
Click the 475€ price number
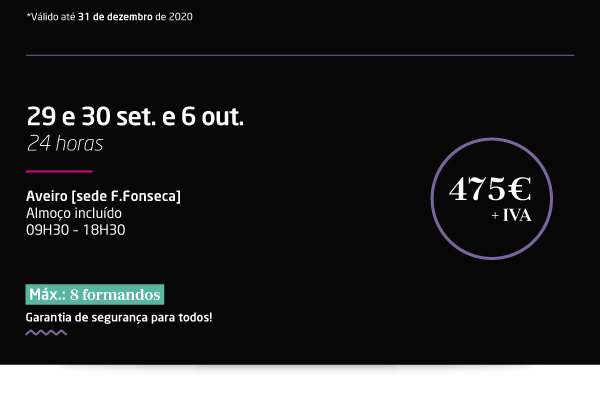pos(490,189)
